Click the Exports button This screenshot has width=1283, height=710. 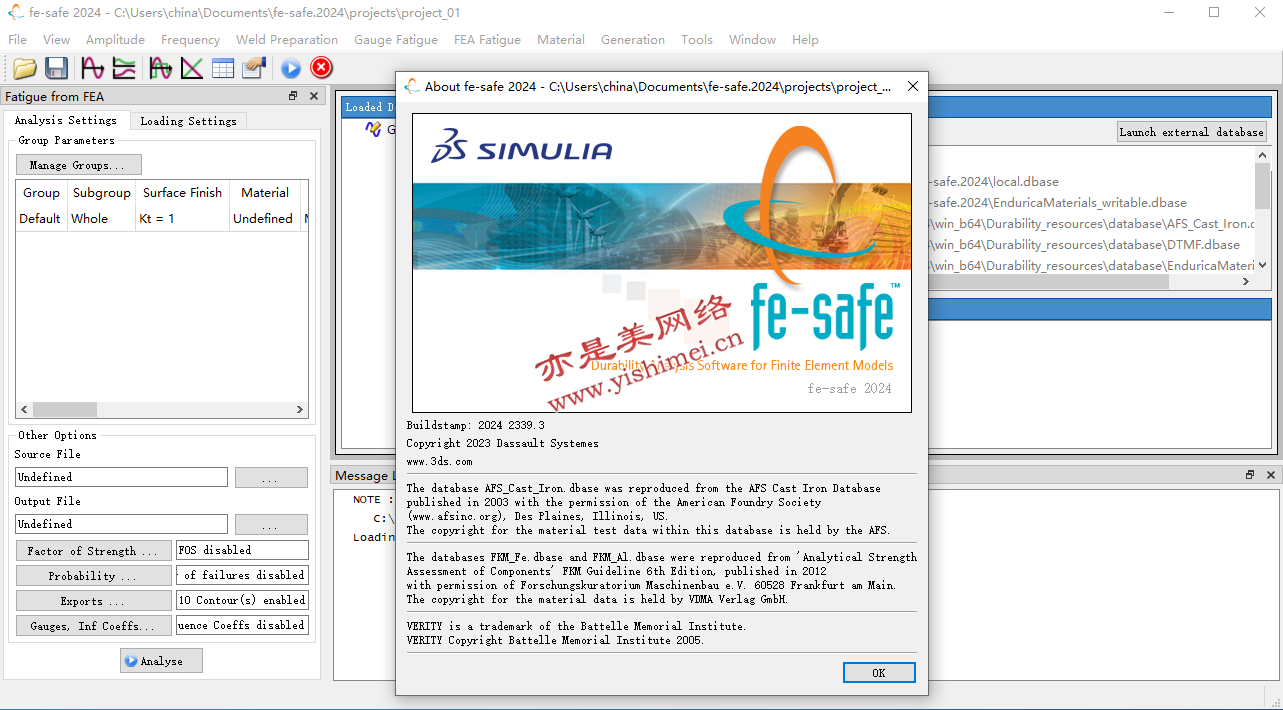[93, 601]
